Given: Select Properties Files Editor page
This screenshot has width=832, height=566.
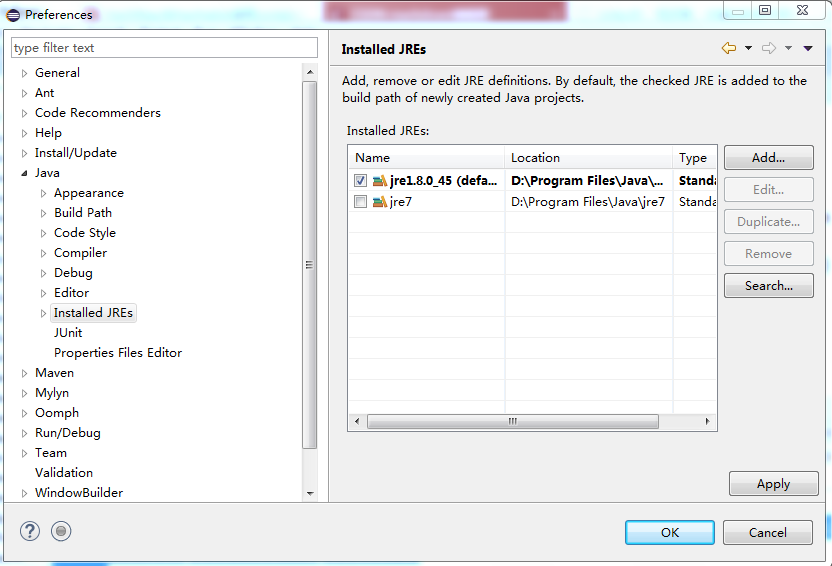Looking at the screenshot, I should pos(118,353).
